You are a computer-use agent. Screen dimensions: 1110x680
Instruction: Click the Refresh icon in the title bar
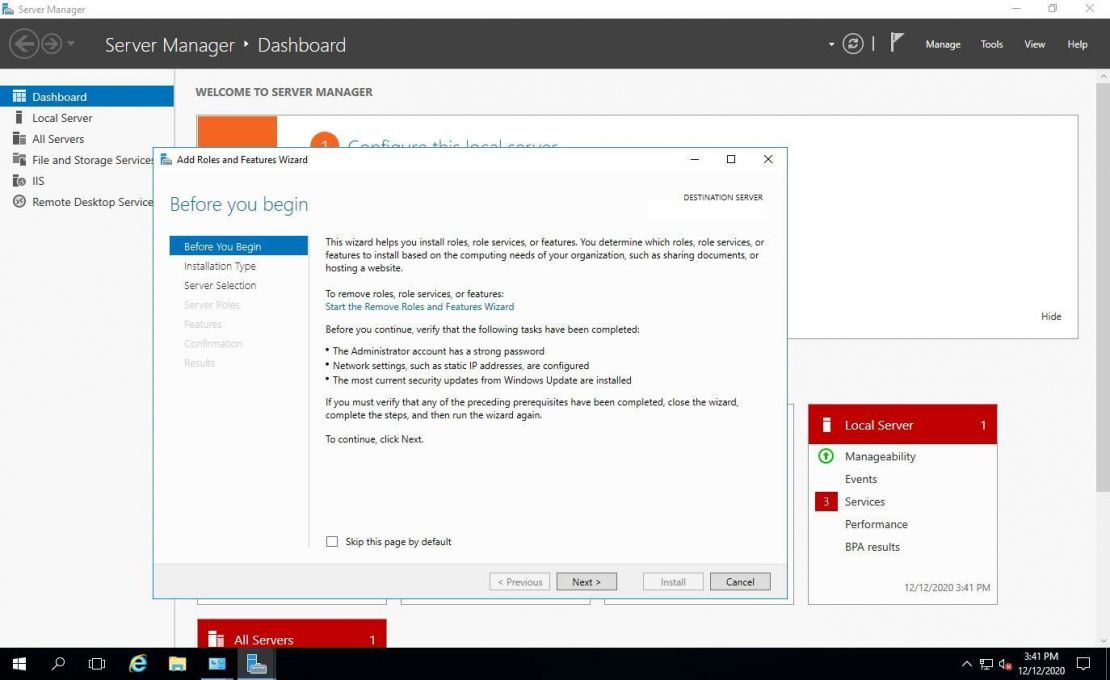click(x=852, y=44)
